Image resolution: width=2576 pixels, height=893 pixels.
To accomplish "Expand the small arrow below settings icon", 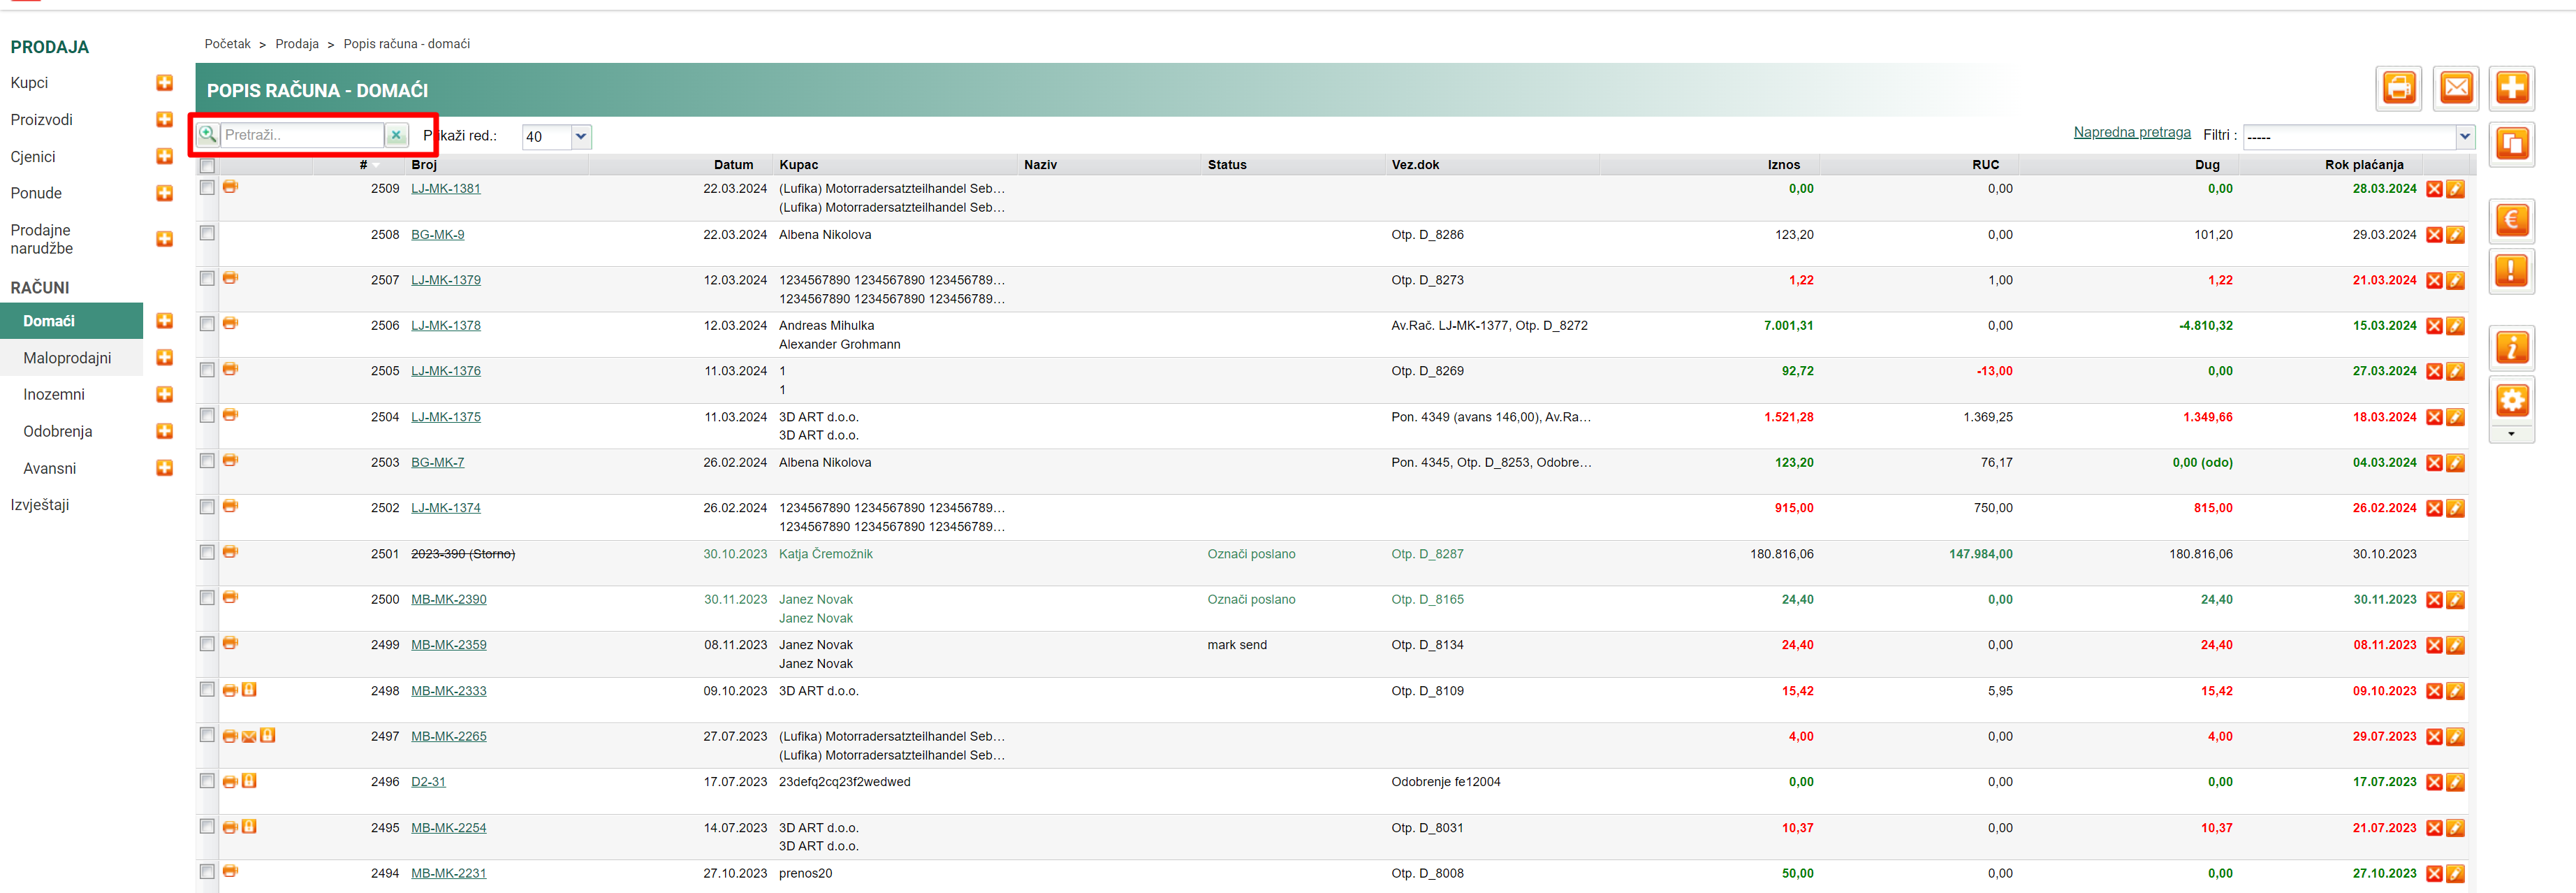I will pyautogui.click(x=2511, y=434).
